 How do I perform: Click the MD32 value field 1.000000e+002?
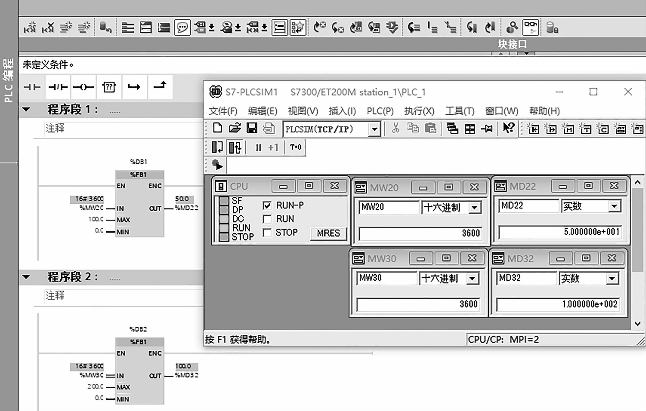(x=557, y=304)
